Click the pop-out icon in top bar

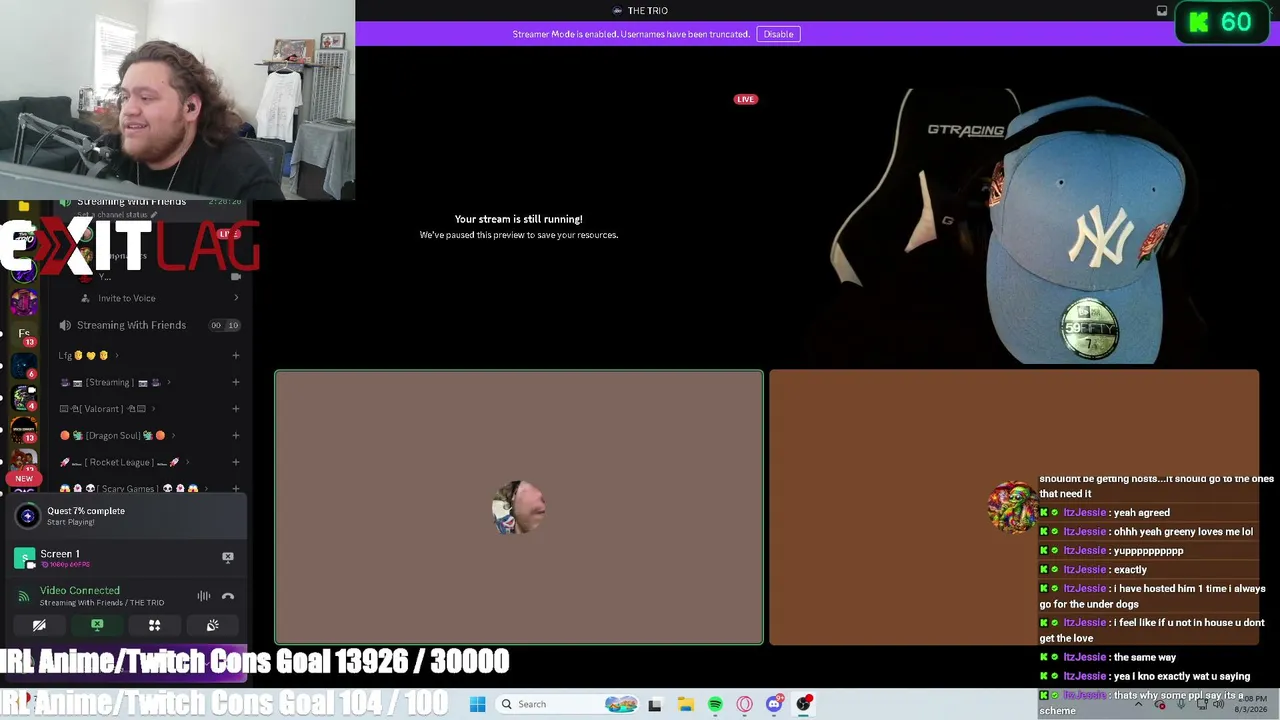tap(1162, 11)
